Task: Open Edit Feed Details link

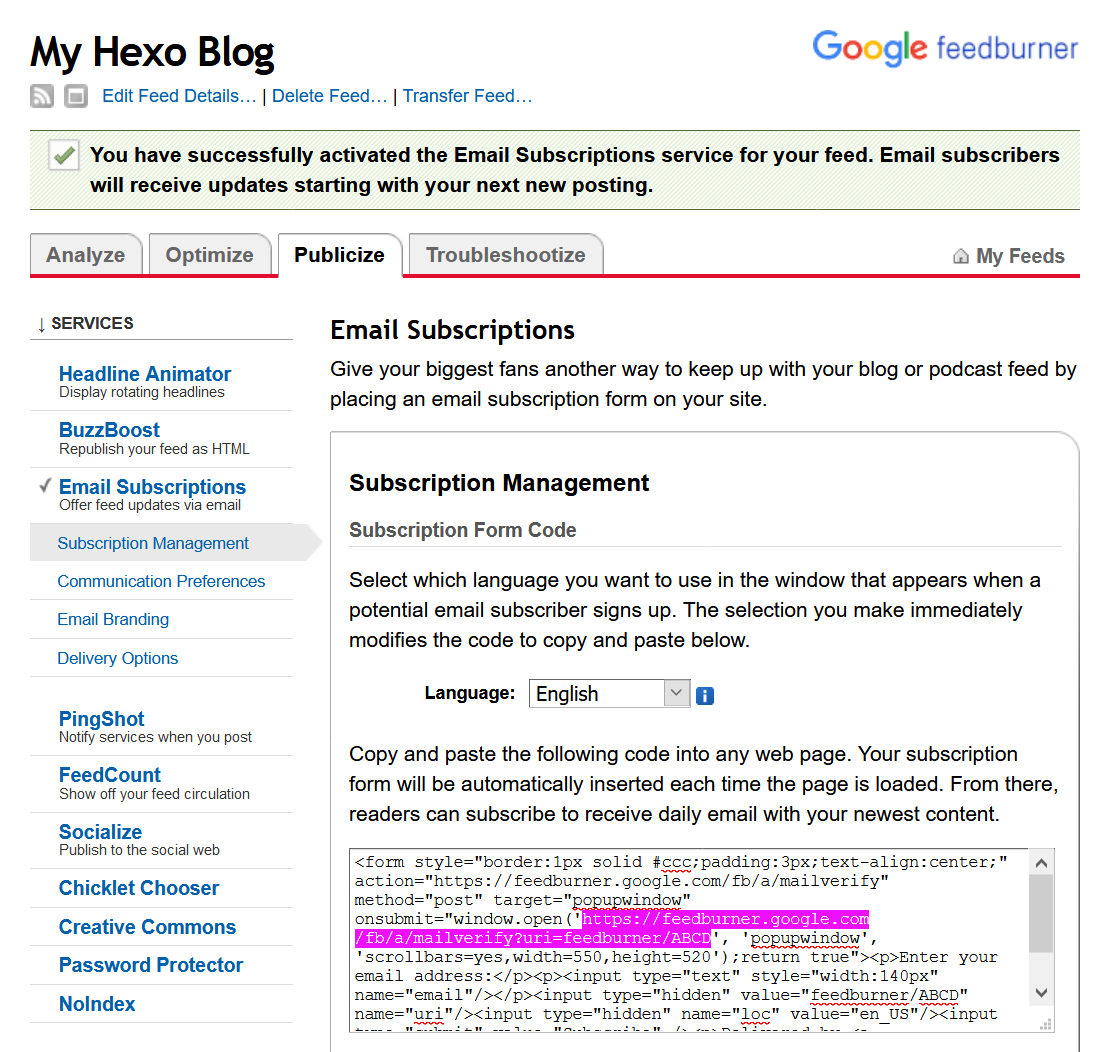Action: click(x=179, y=96)
